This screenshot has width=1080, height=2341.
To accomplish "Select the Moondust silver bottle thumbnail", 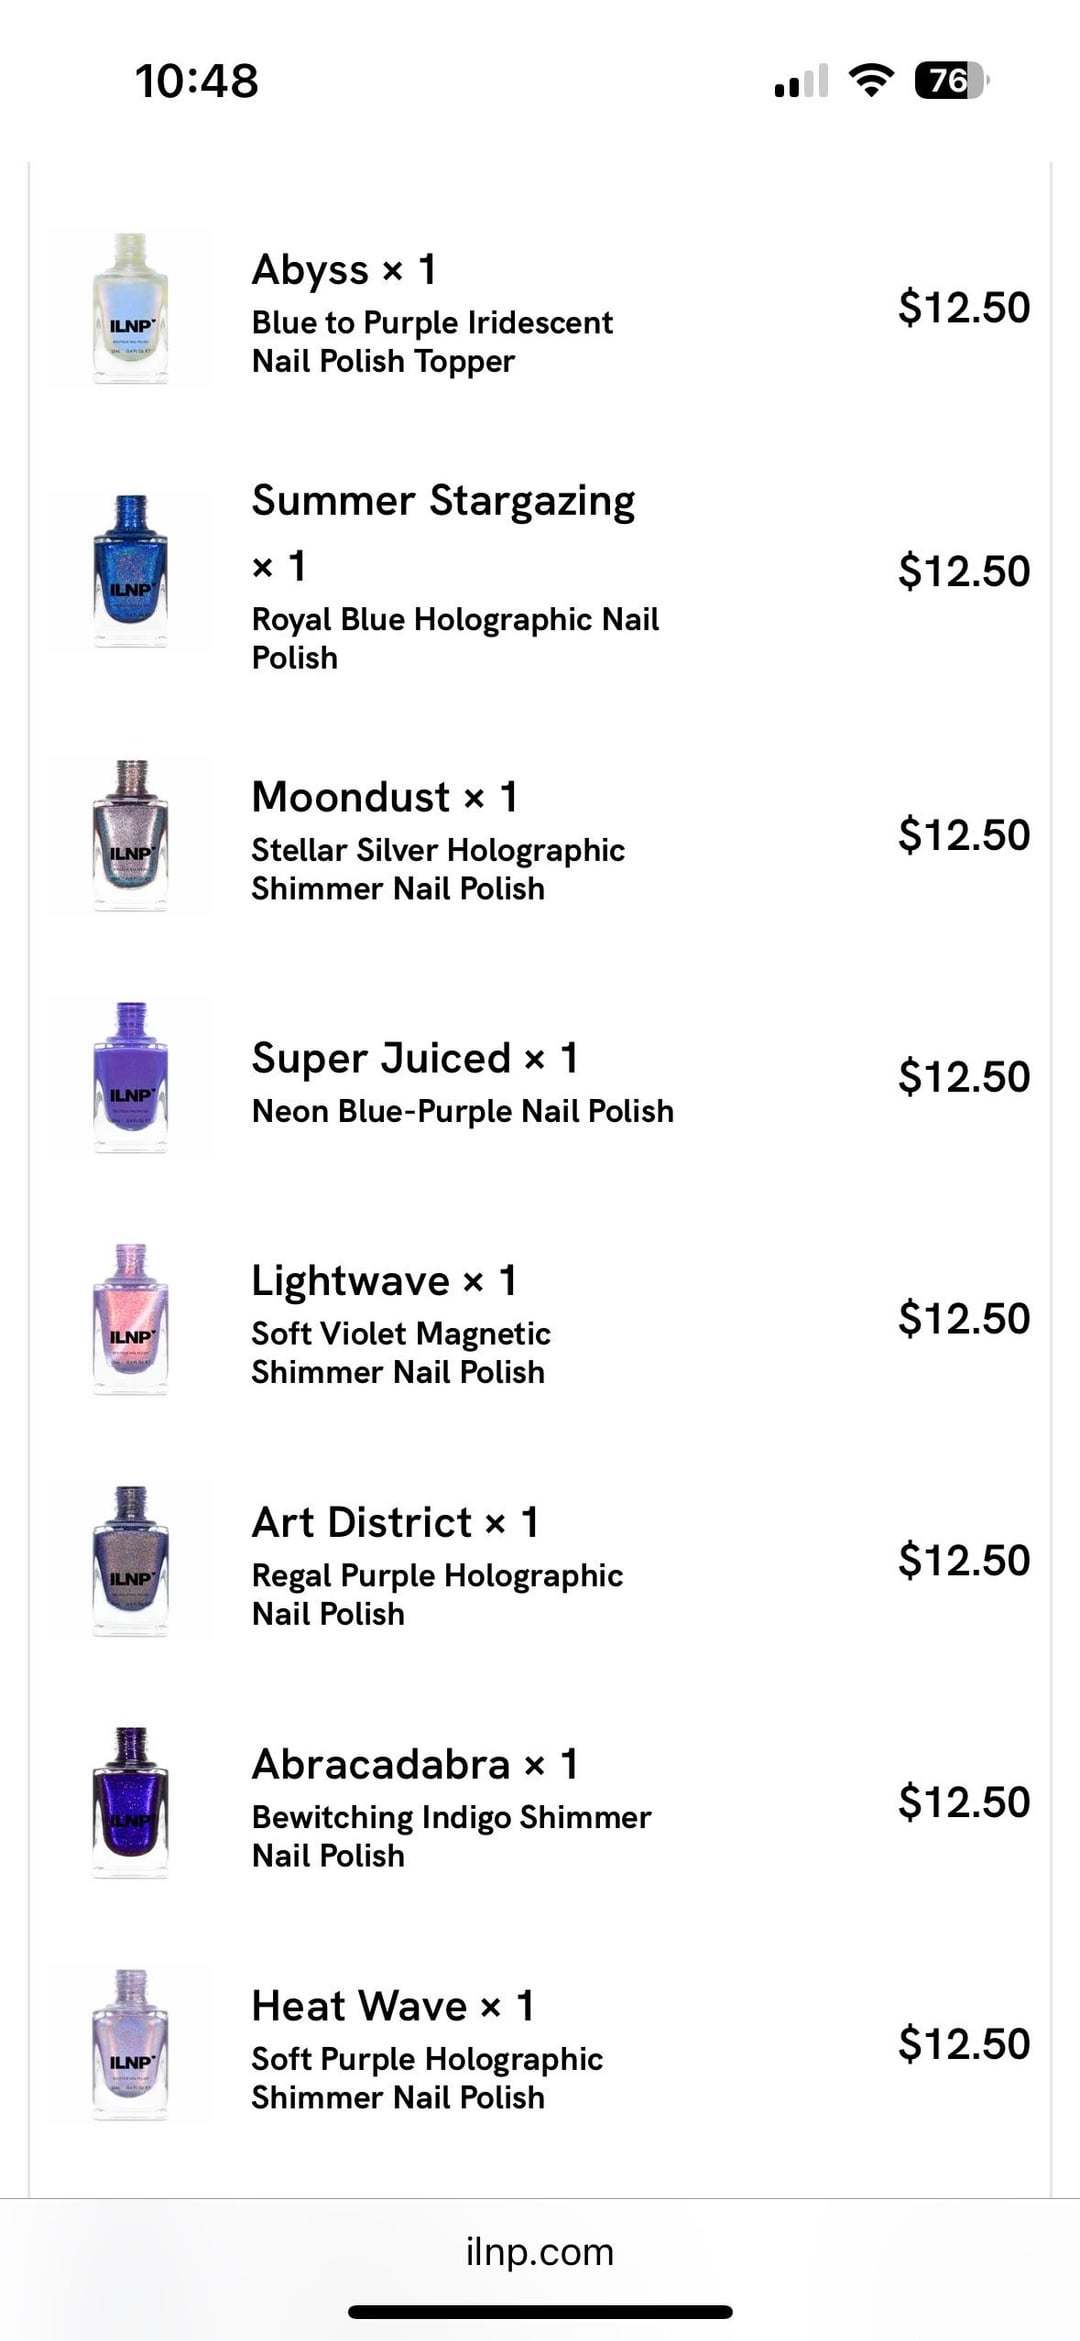I will click(131, 835).
